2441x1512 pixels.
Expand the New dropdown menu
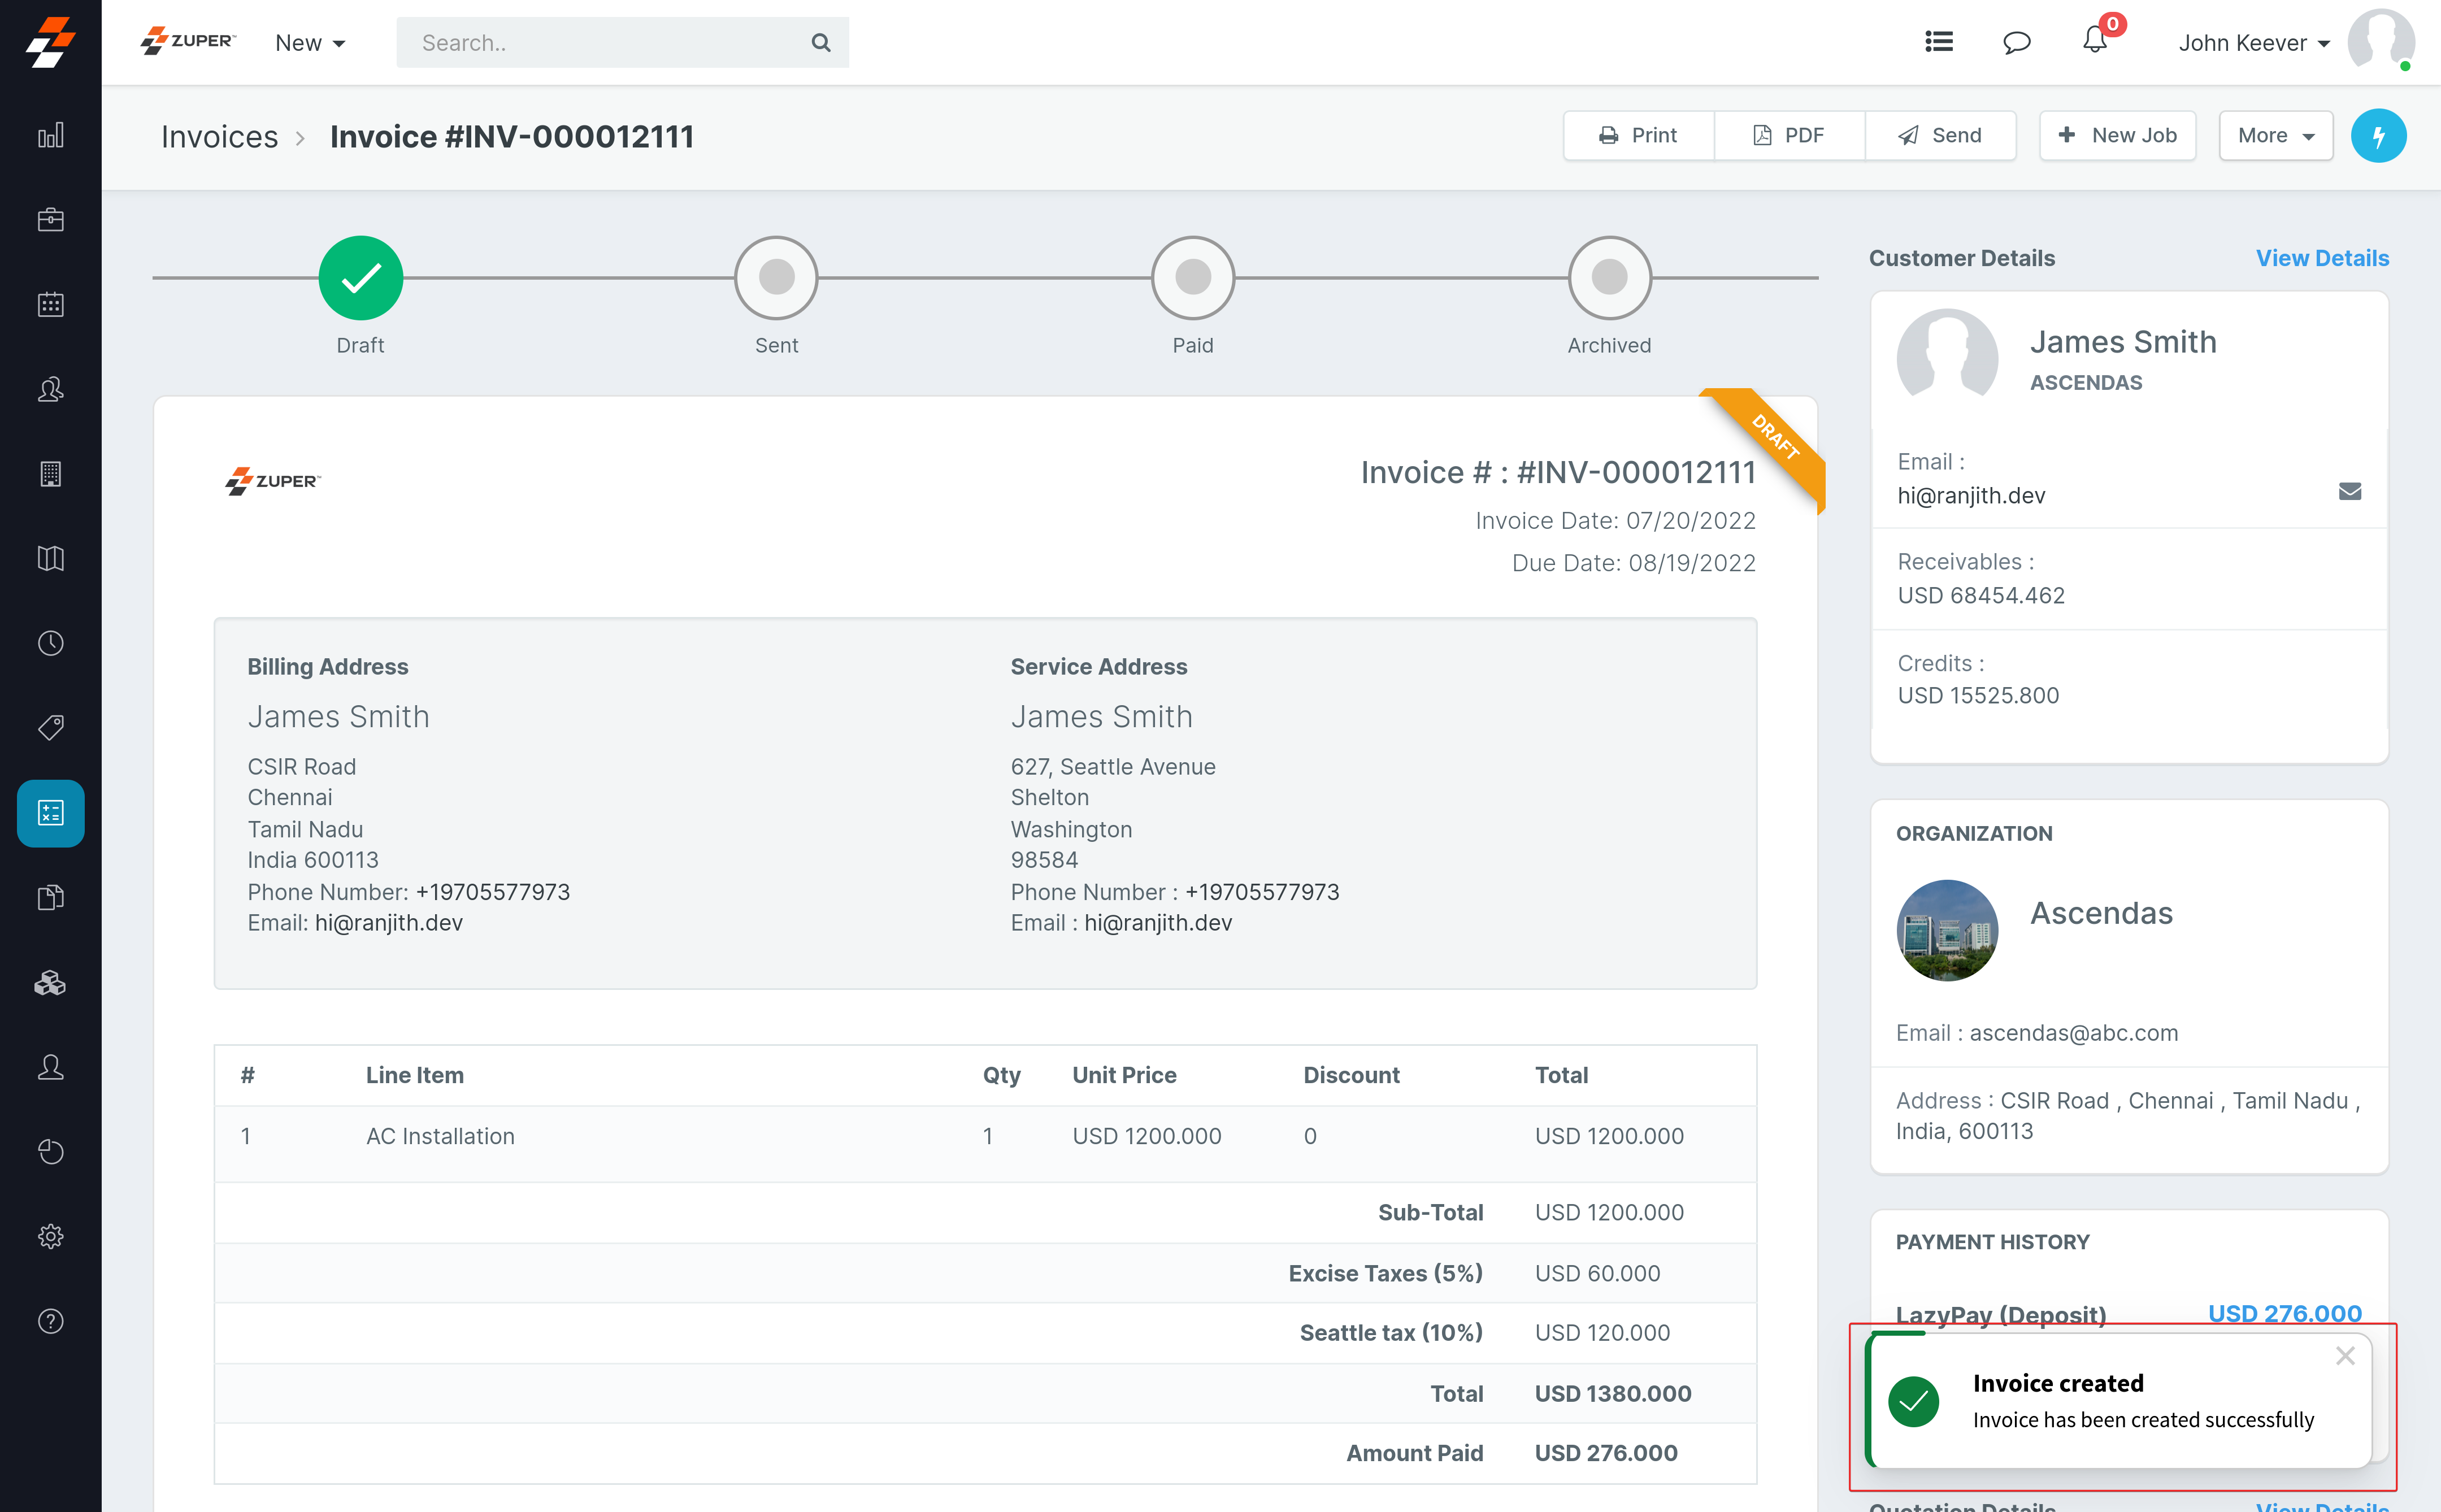point(310,43)
